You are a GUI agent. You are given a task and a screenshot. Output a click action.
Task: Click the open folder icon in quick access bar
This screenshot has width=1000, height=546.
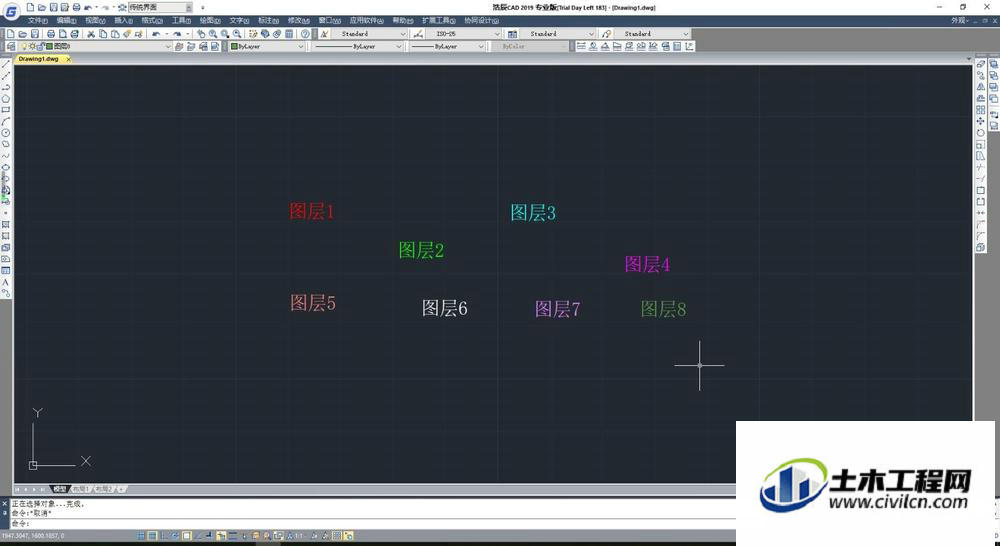point(41,8)
